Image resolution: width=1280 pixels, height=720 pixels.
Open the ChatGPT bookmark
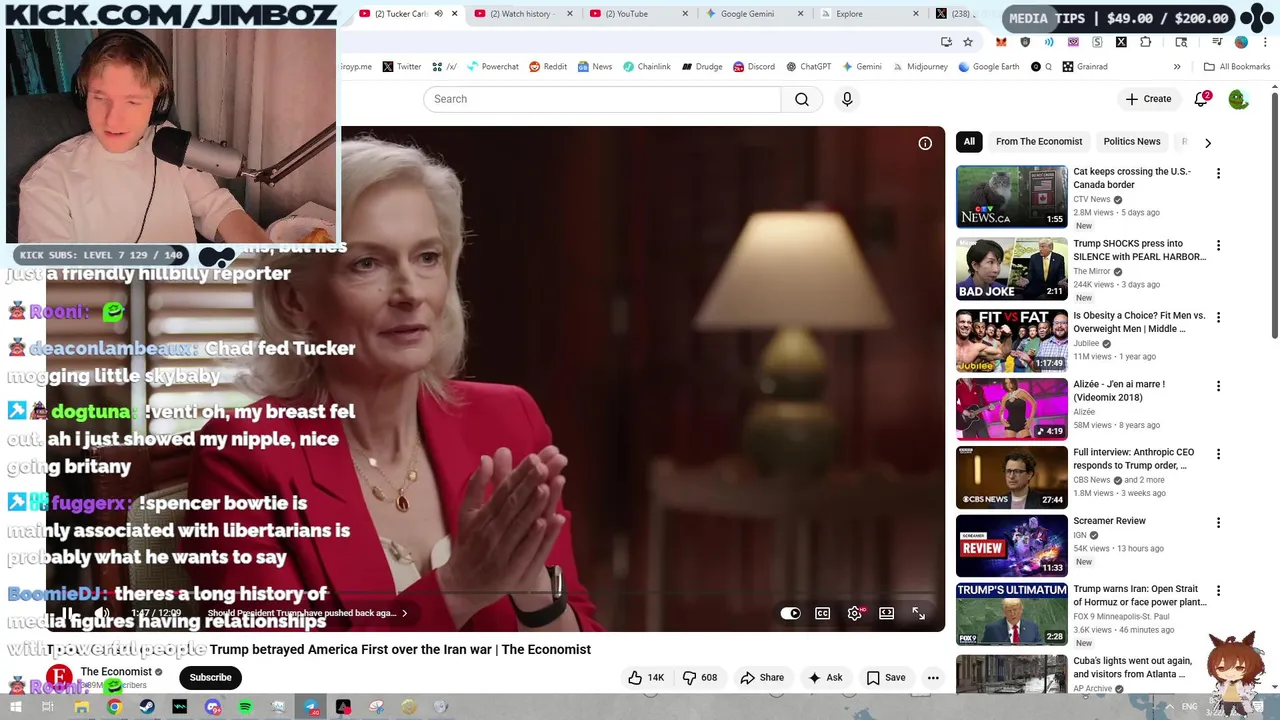point(808,67)
